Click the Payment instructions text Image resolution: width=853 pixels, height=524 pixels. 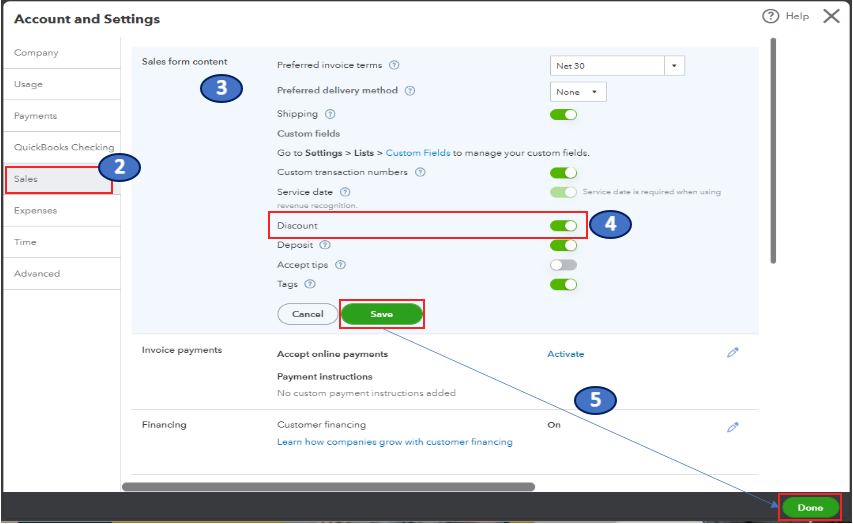click(x=325, y=377)
